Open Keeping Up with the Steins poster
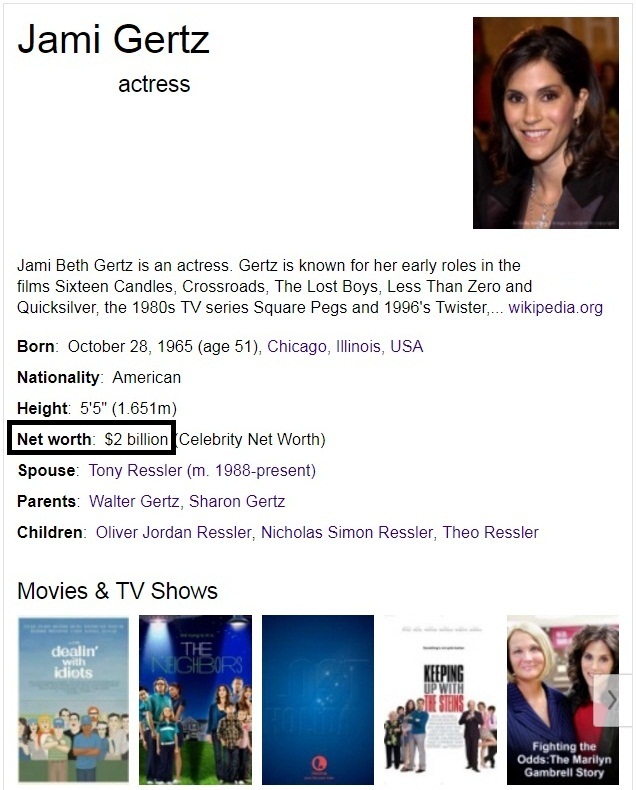 (440, 700)
